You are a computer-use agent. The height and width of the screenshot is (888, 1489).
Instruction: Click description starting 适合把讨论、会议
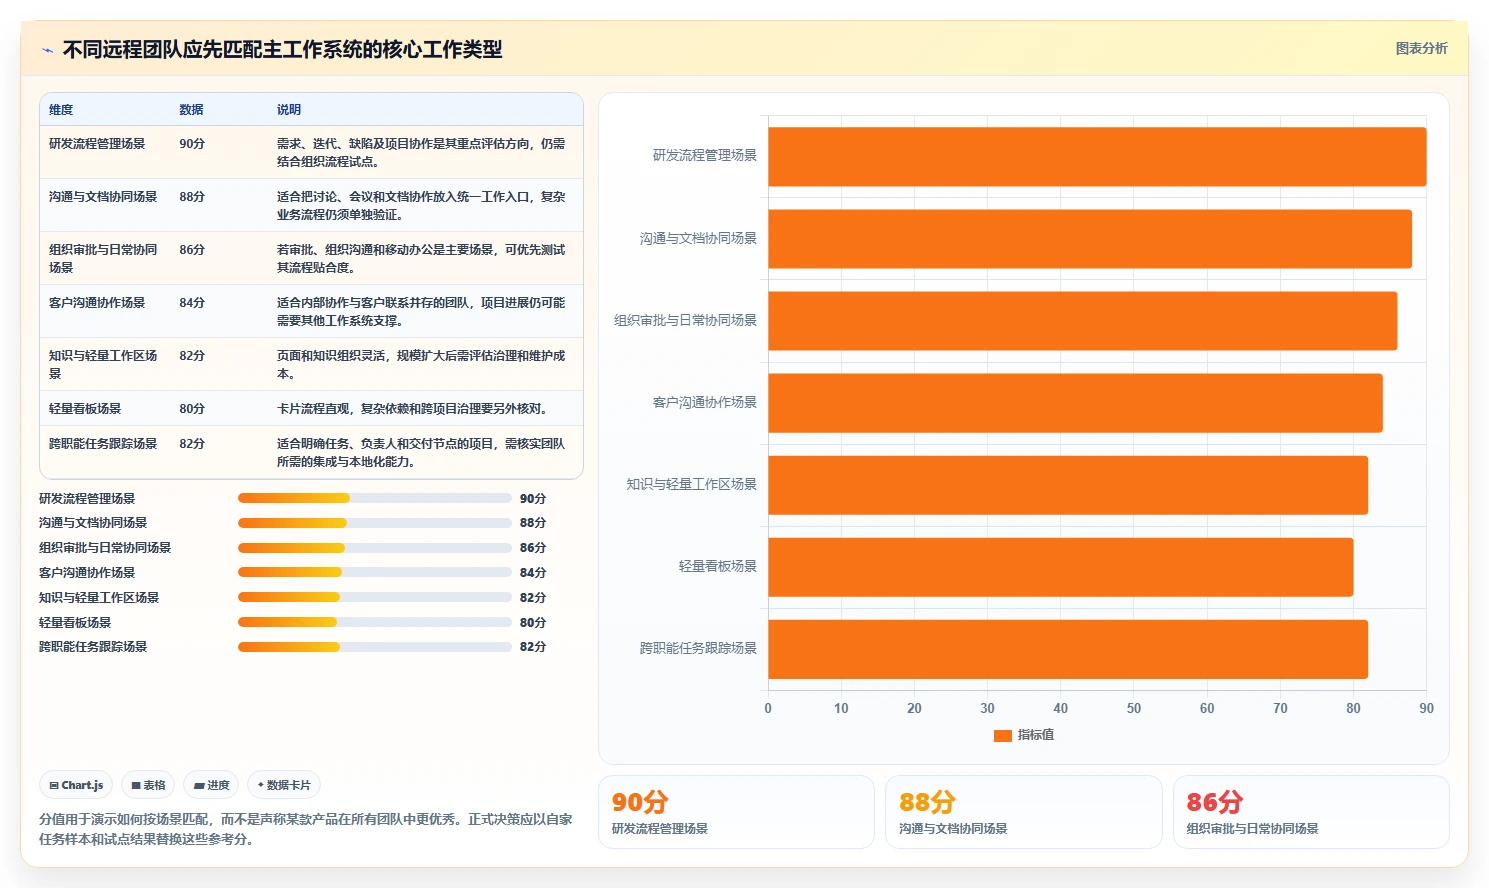coord(421,206)
